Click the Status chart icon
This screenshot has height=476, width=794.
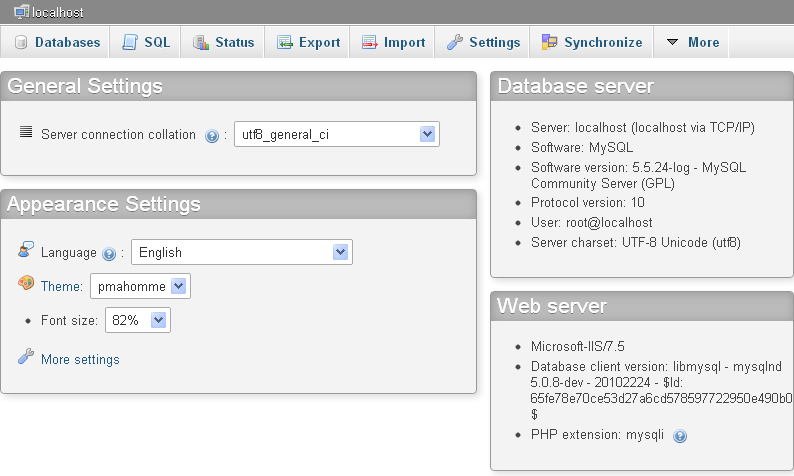tap(200, 43)
